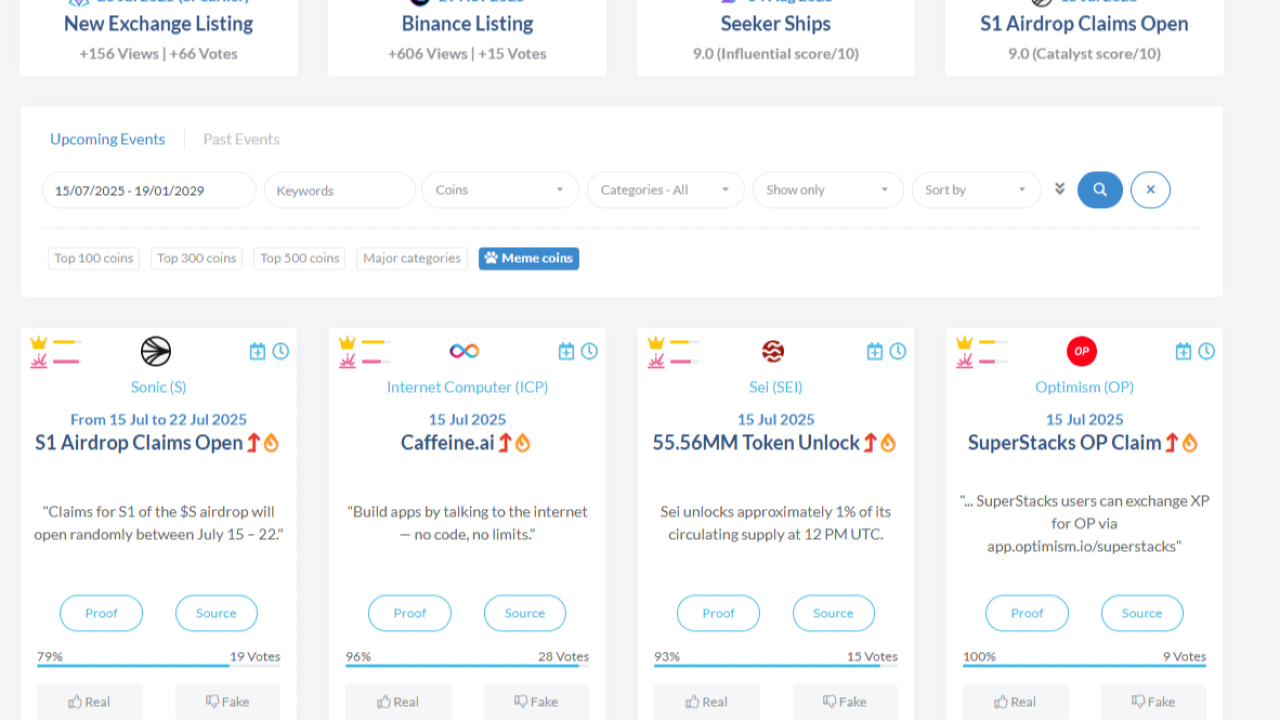1280x720 pixels.
Task: Open Seeker Ships featured card
Action: [x=776, y=36]
